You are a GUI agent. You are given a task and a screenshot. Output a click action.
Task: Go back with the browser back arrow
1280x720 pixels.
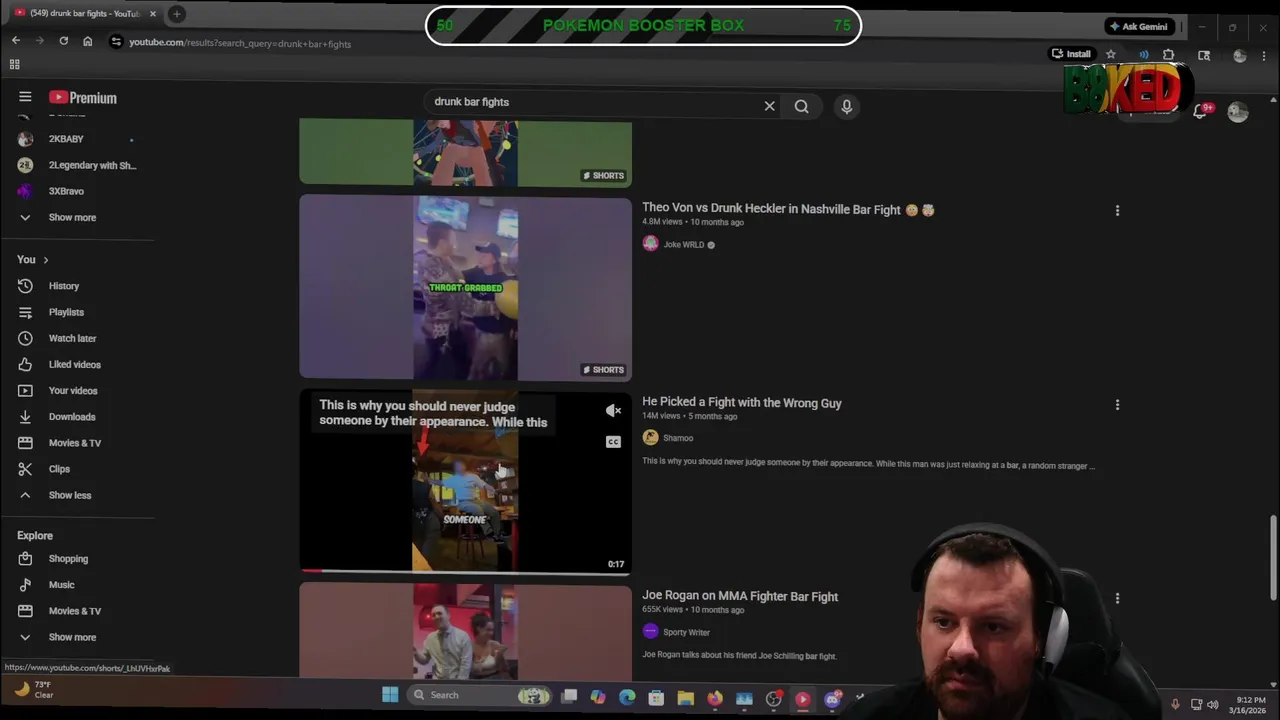pyautogui.click(x=16, y=41)
